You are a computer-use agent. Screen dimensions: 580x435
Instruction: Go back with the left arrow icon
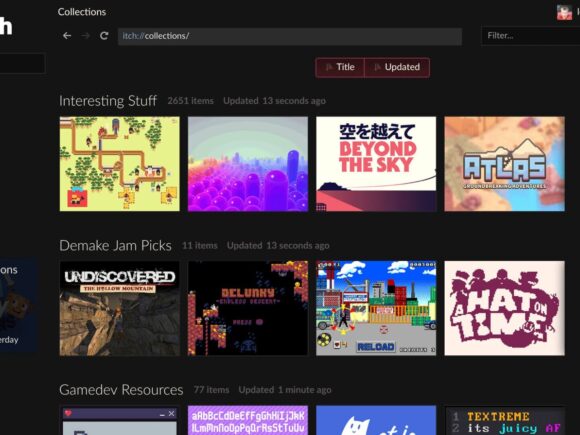tap(67, 36)
